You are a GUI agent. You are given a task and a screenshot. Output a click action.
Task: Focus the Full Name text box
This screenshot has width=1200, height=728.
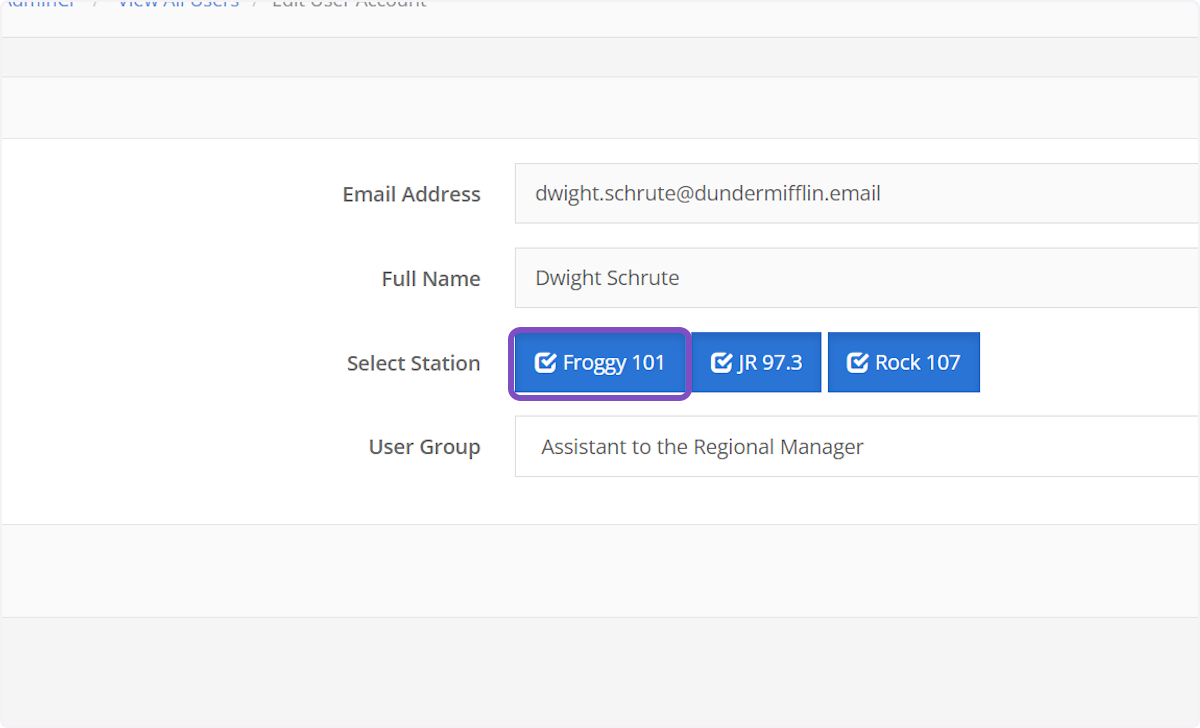click(855, 278)
